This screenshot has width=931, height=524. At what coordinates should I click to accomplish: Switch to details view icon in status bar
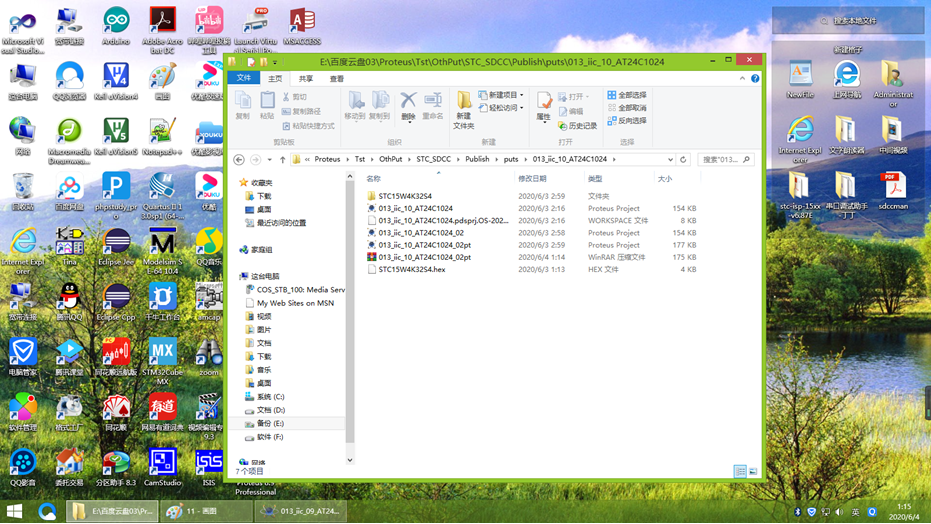pos(740,471)
